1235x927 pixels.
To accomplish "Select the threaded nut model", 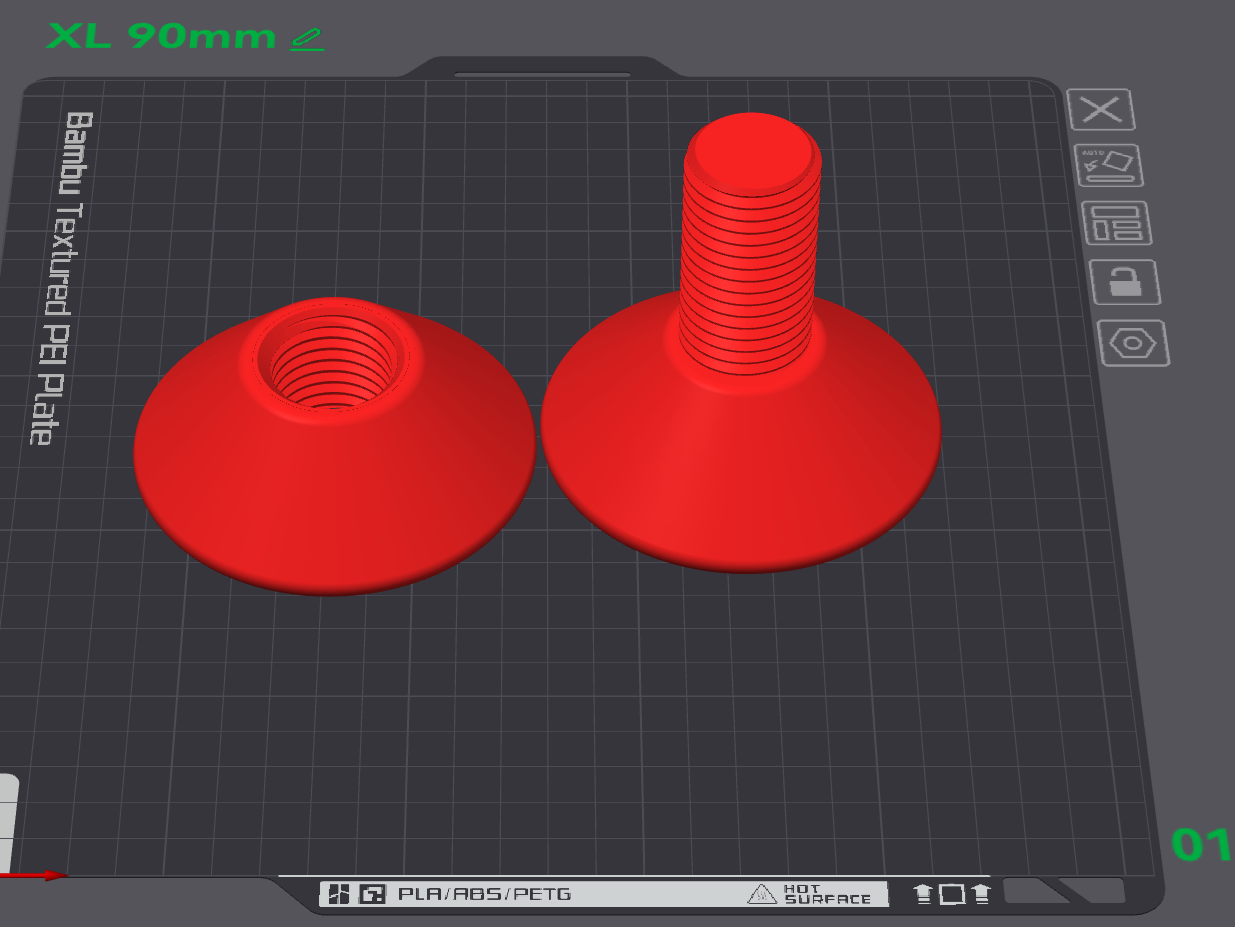I will 334,446.
